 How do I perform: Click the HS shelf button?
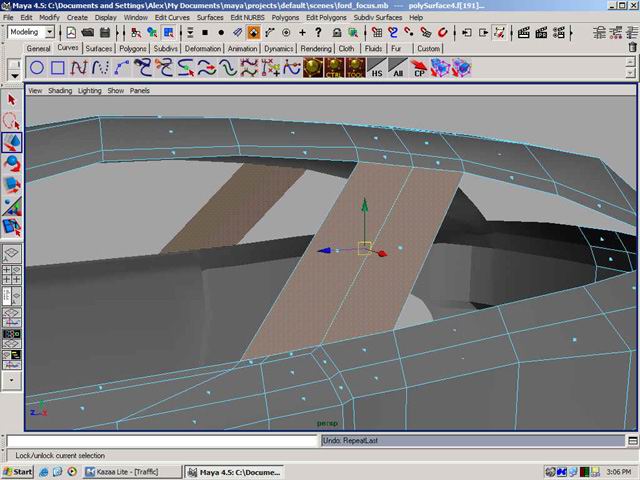377,69
